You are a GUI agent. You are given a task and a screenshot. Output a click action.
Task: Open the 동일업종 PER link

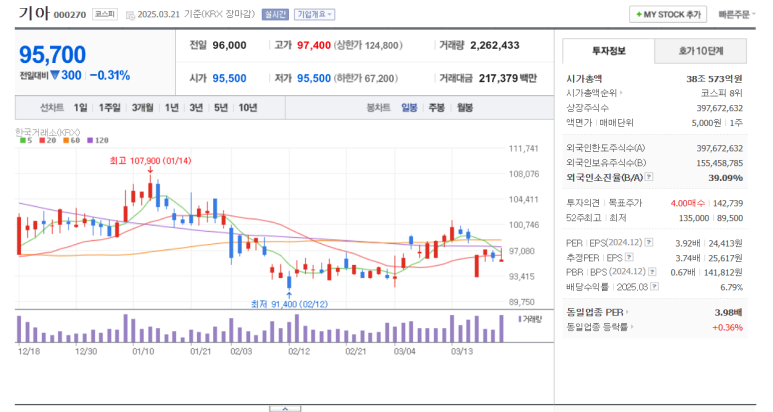[x=598, y=312]
